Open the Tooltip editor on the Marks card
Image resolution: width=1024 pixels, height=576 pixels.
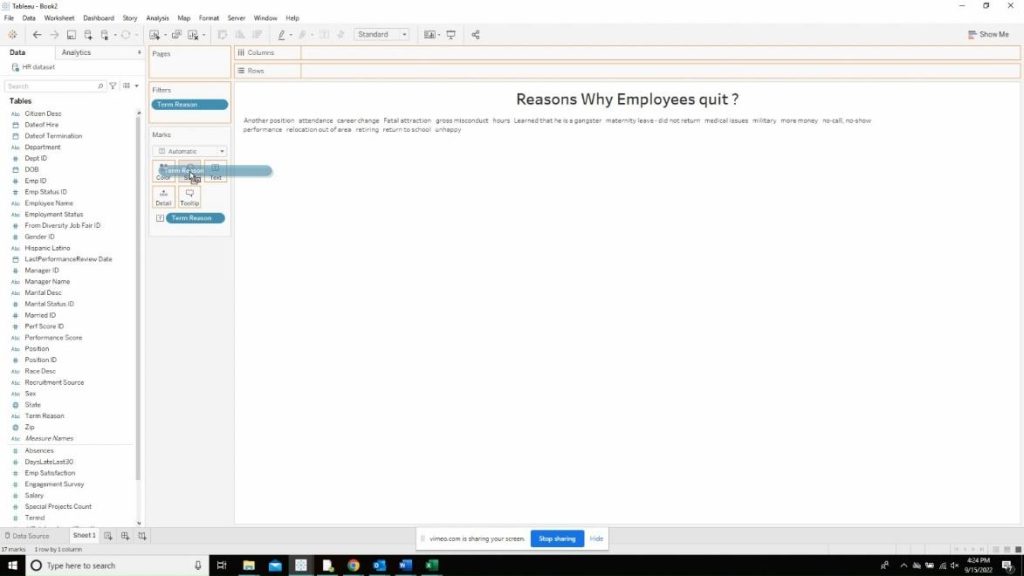point(189,196)
